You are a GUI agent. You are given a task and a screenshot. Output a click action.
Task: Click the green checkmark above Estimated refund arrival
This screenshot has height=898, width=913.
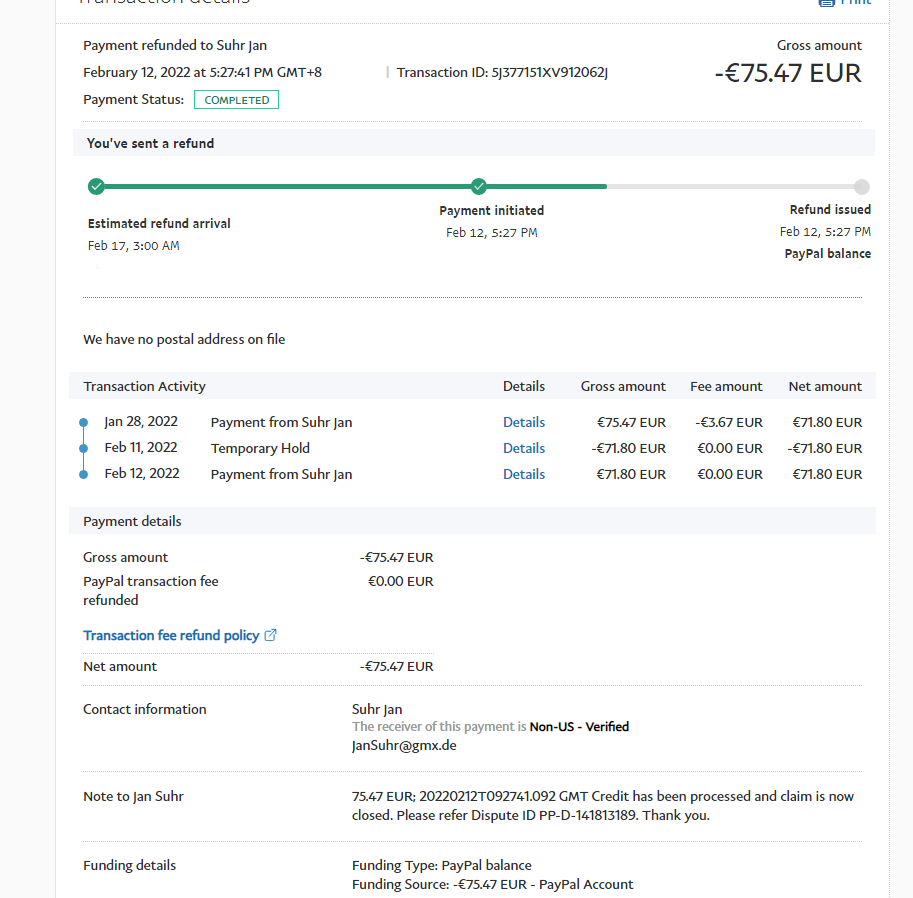96,186
